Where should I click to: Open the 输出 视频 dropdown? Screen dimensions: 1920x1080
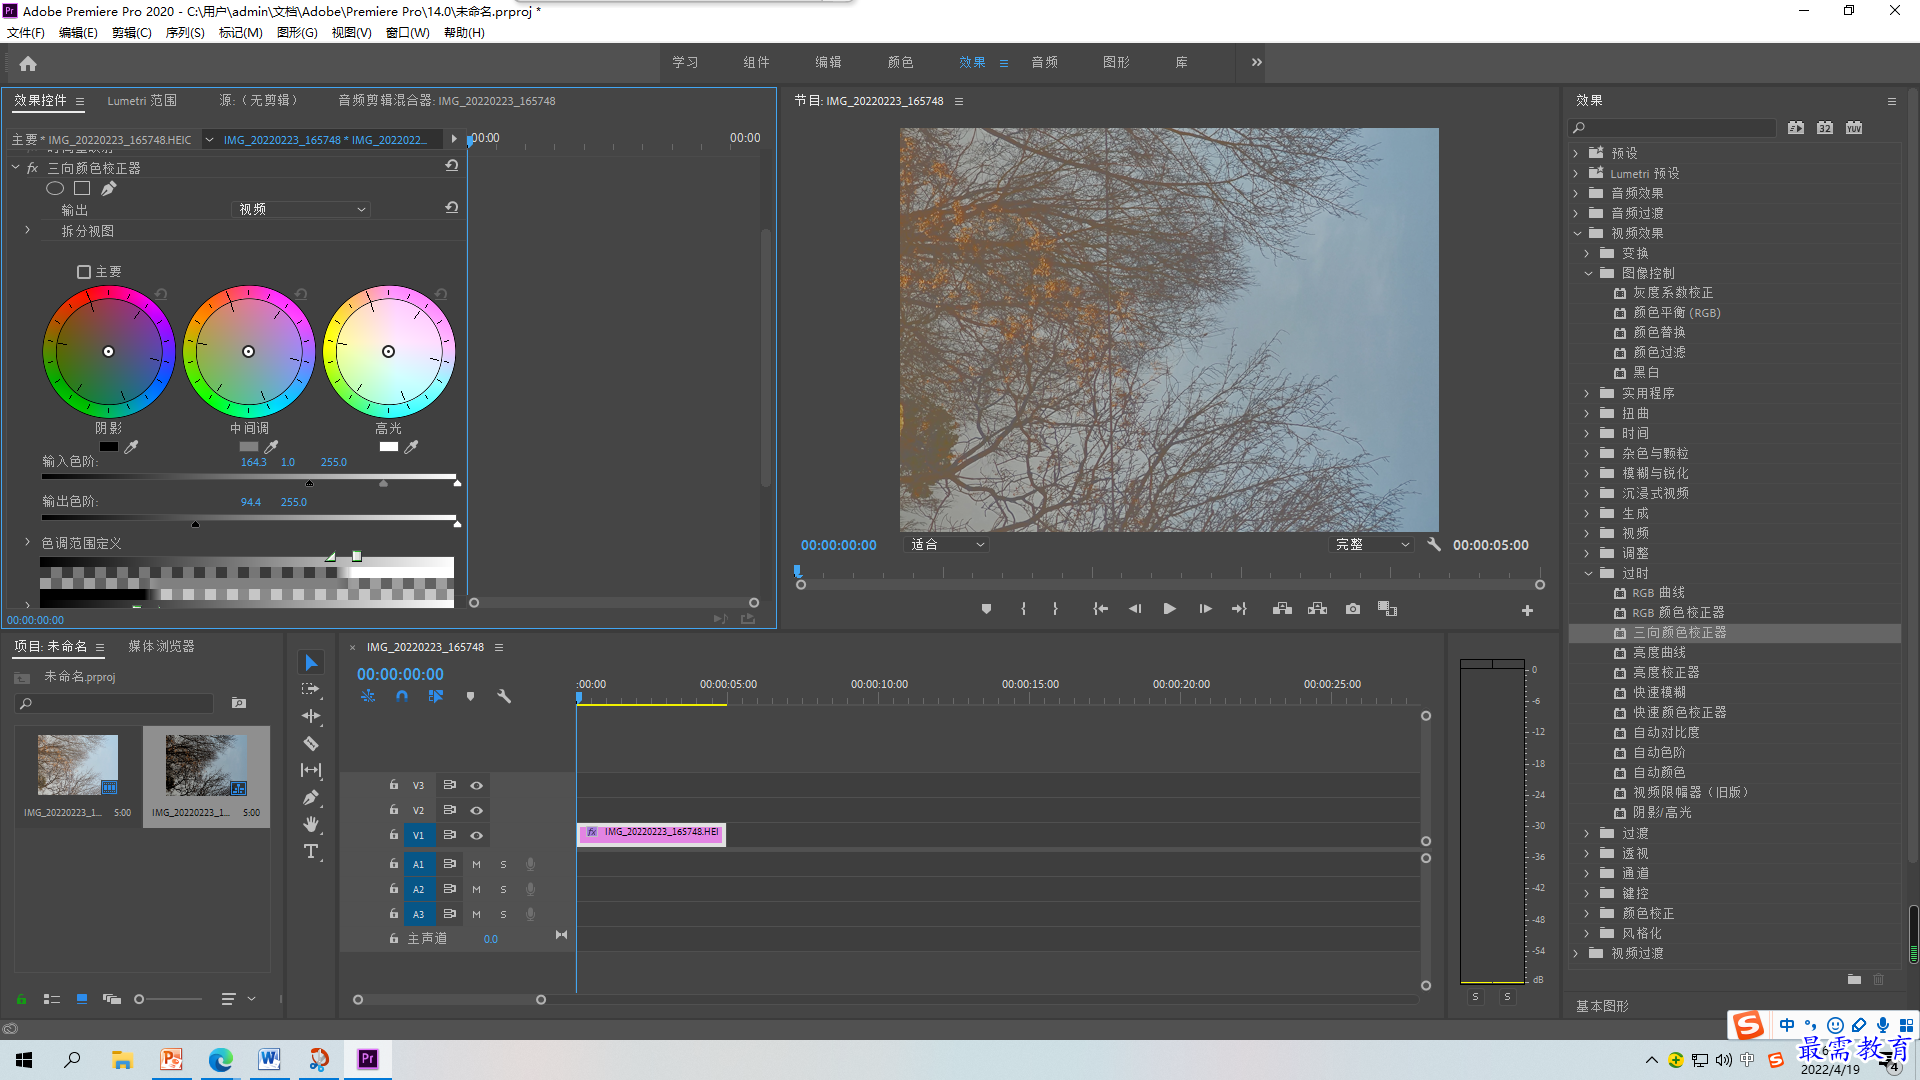point(301,209)
